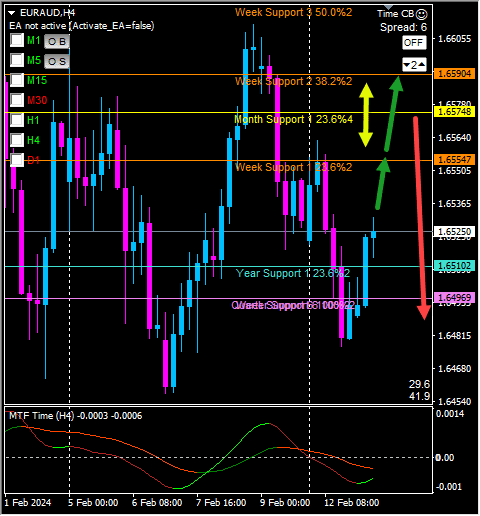This screenshot has width=480, height=516.
Task: Toggle the OFF switch button
Action: (414, 43)
